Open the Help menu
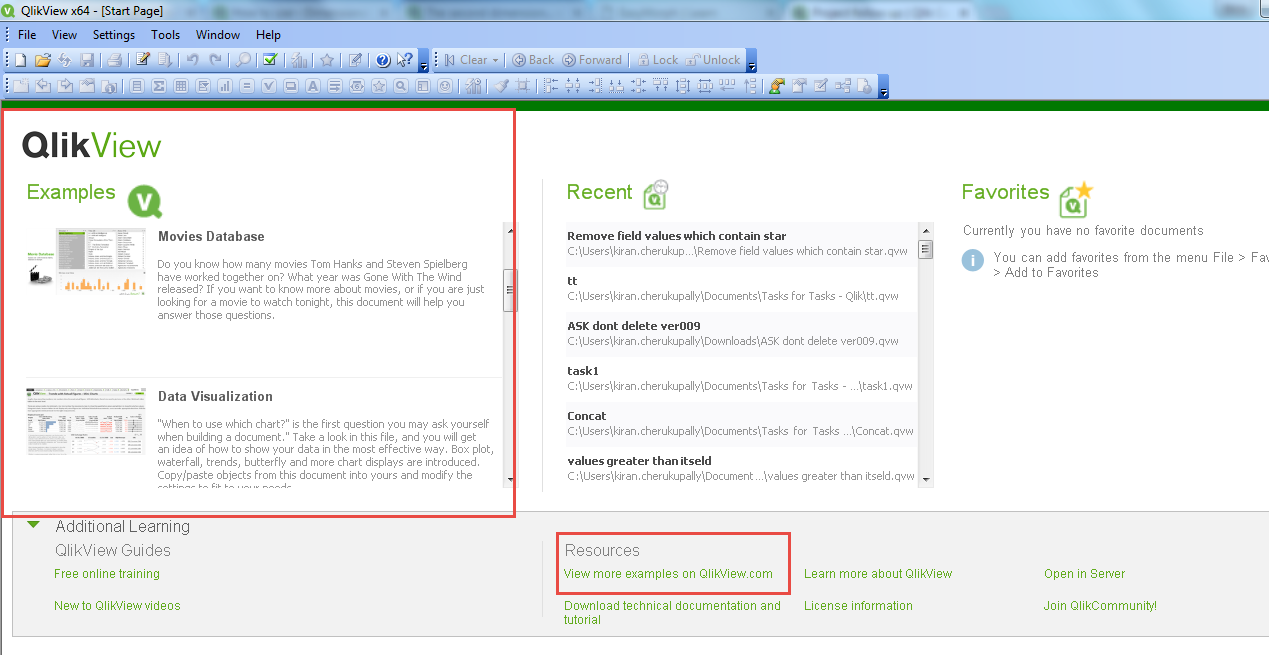Screen dimensions: 1269x655 coord(269,34)
